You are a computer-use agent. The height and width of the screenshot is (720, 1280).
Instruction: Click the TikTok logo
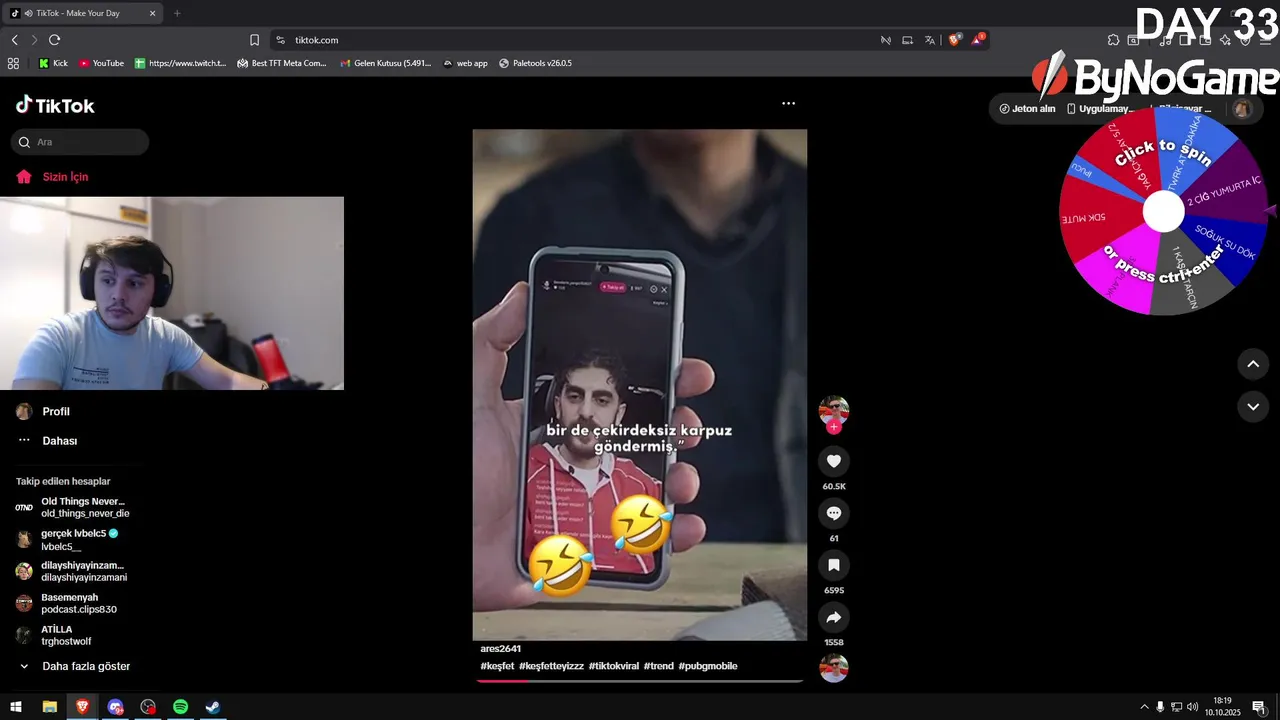[x=55, y=106]
